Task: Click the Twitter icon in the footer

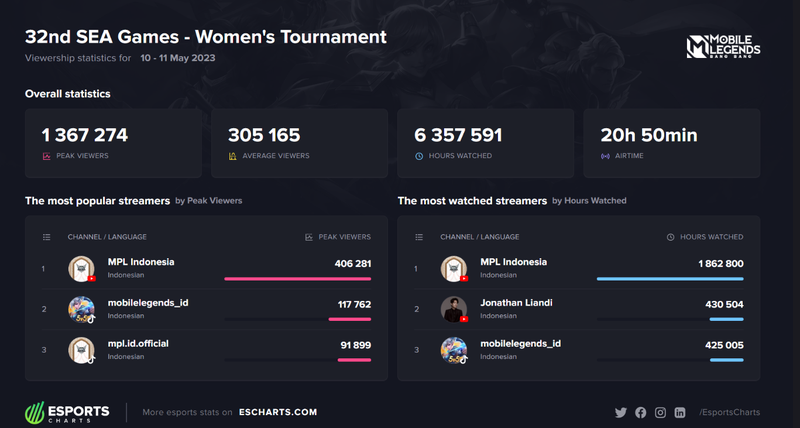Action: [620, 412]
